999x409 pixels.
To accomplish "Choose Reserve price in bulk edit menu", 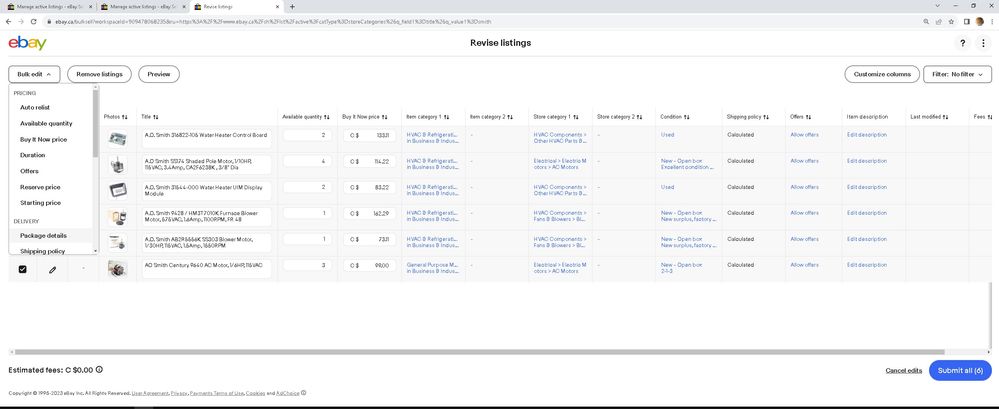I will 40,187.
